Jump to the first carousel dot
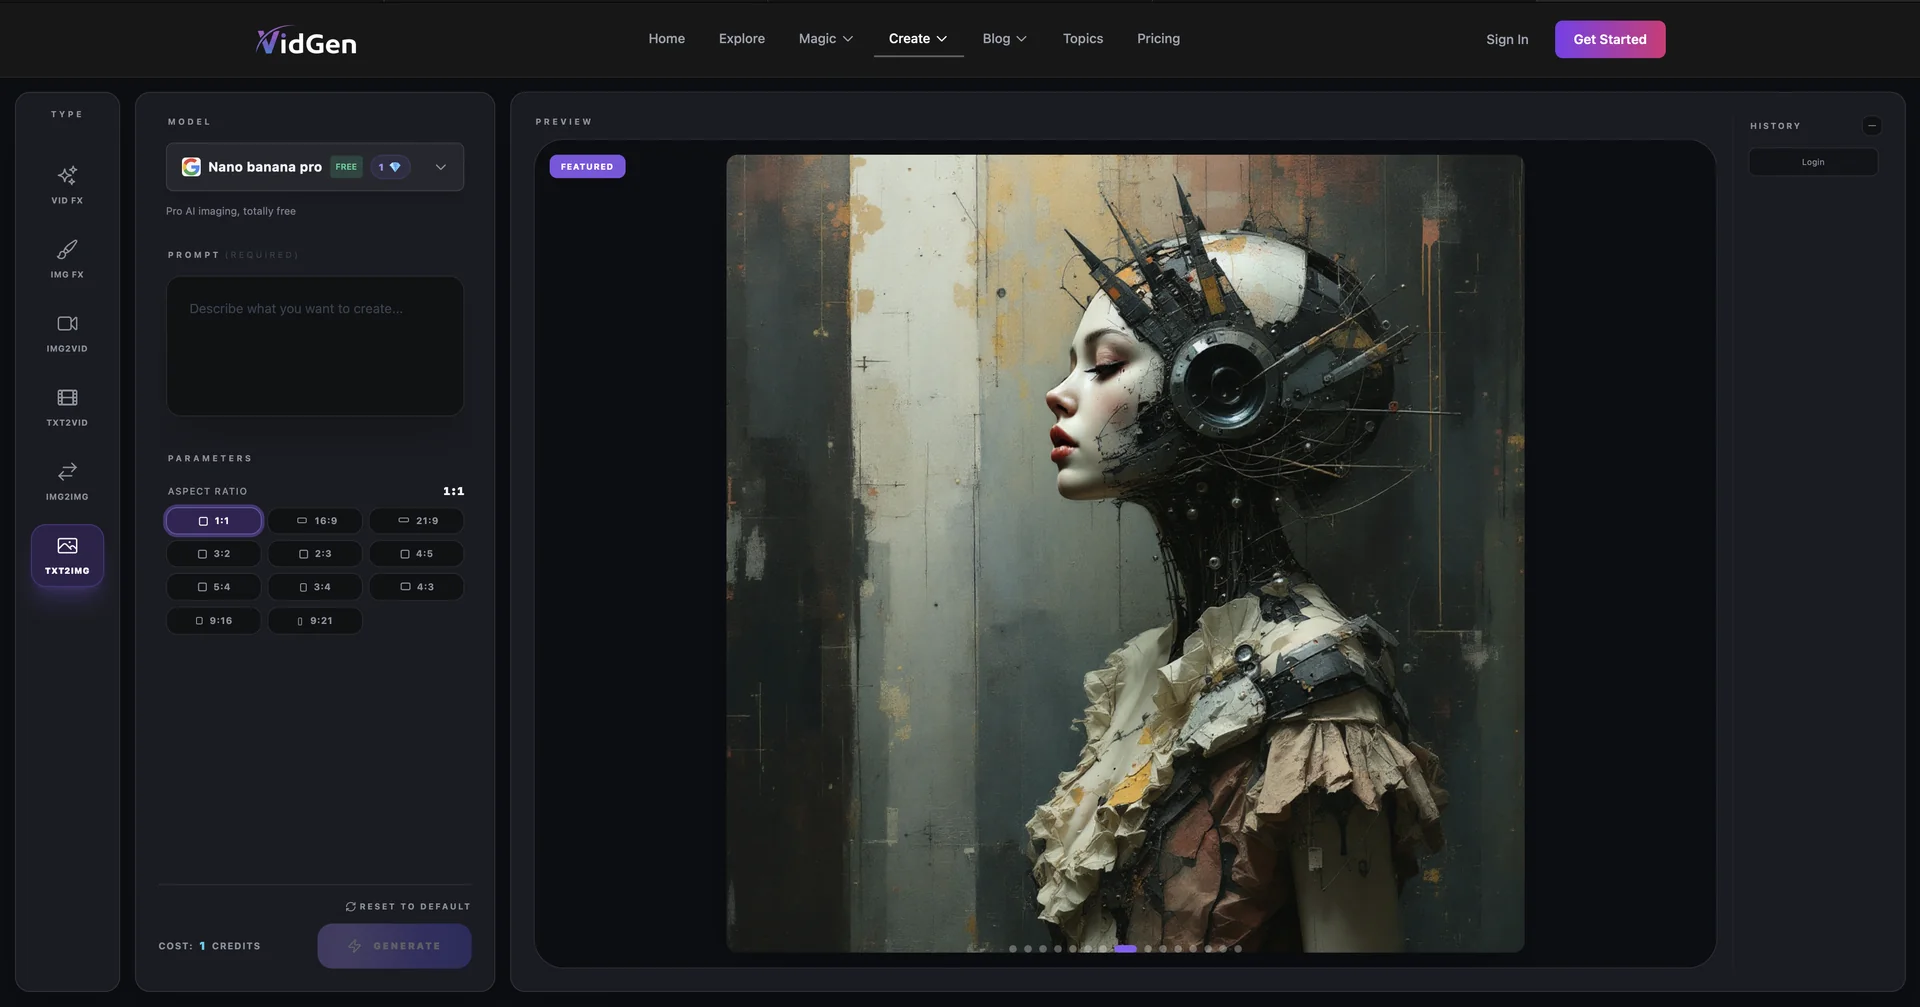The height and width of the screenshot is (1007, 1920). point(1013,949)
